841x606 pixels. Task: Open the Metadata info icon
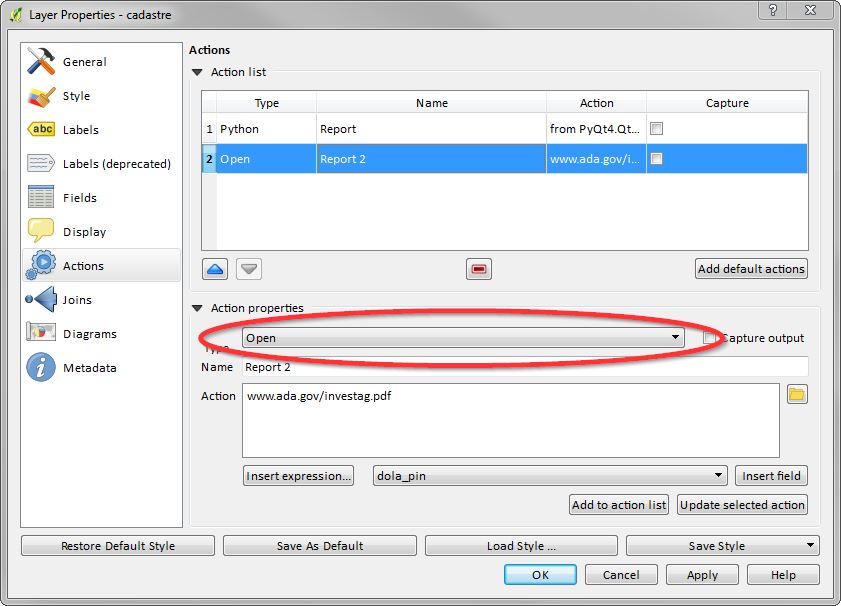[41, 368]
